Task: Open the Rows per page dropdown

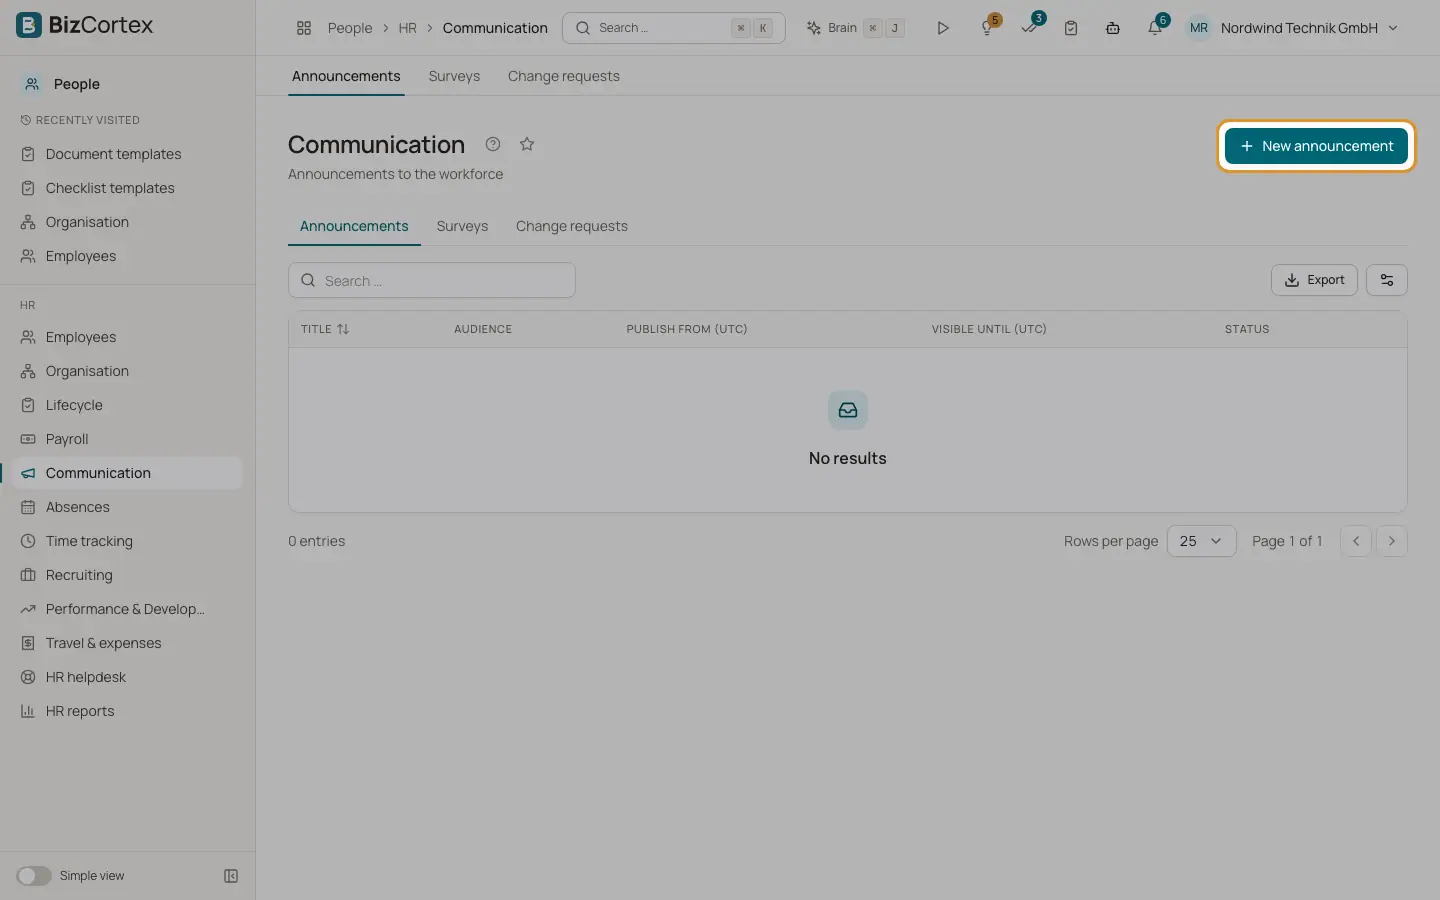Action: (1201, 541)
